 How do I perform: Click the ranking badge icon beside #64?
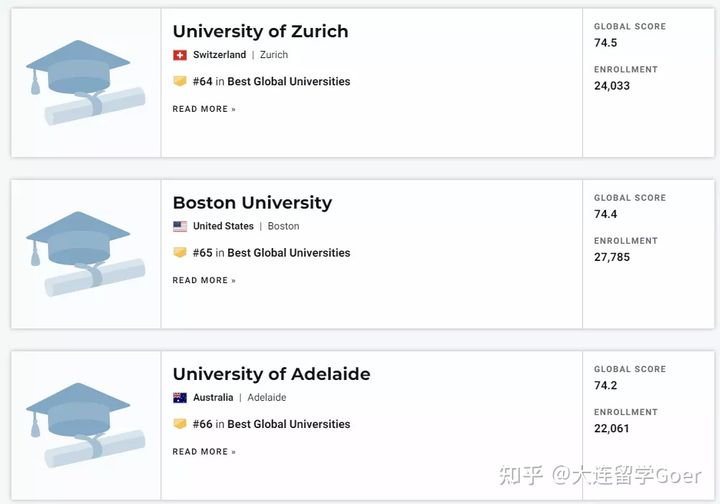tap(180, 81)
